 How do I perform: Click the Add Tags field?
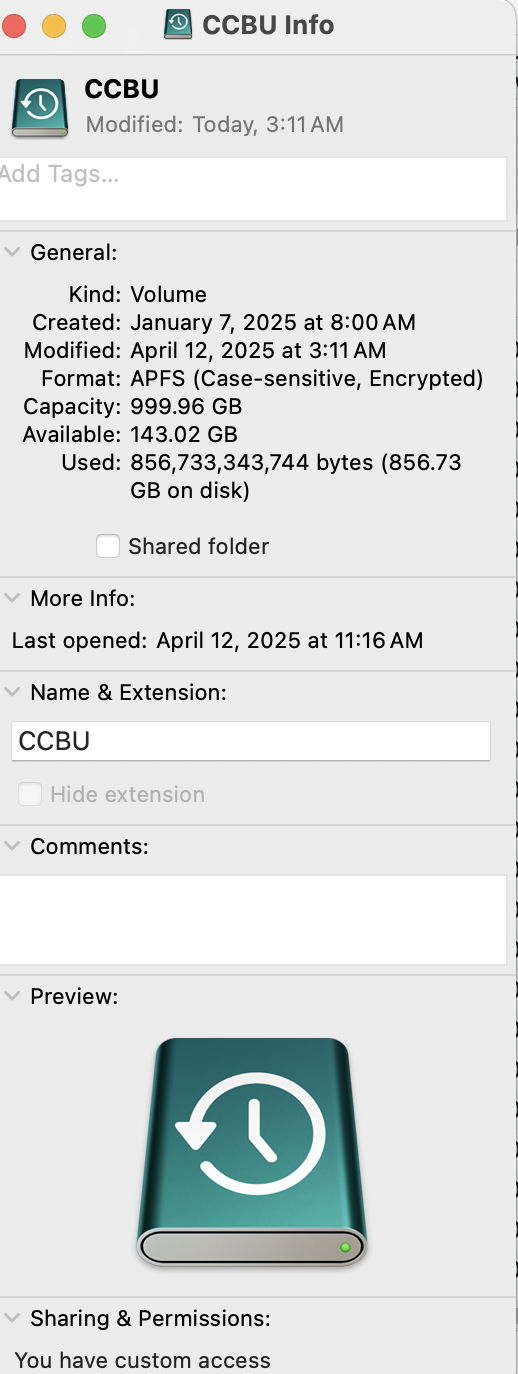coord(253,189)
